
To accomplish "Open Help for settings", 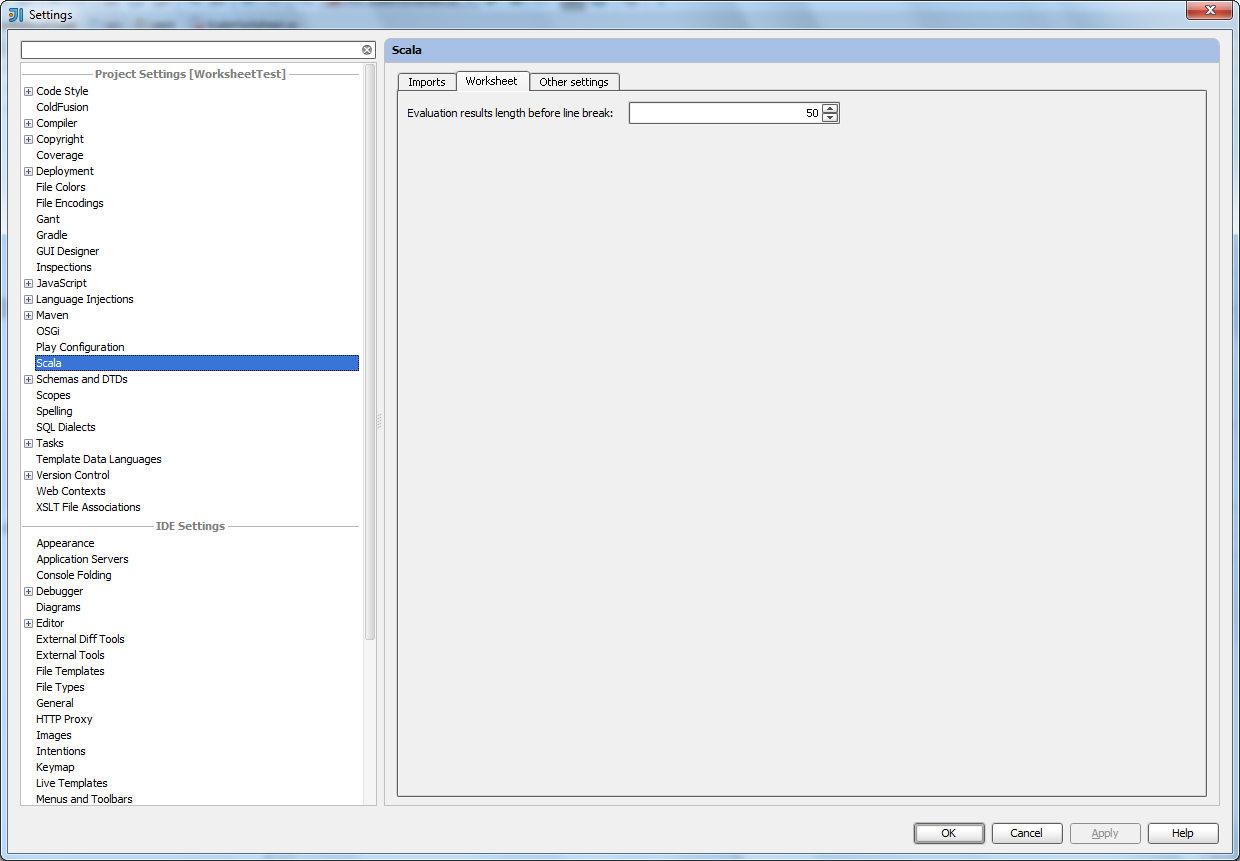I will click(x=1183, y=833).
